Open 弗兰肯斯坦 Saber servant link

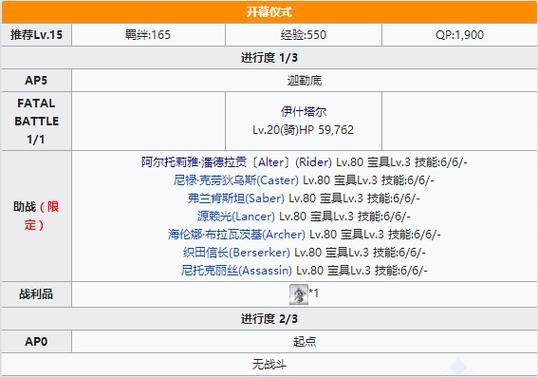point(236,198)
